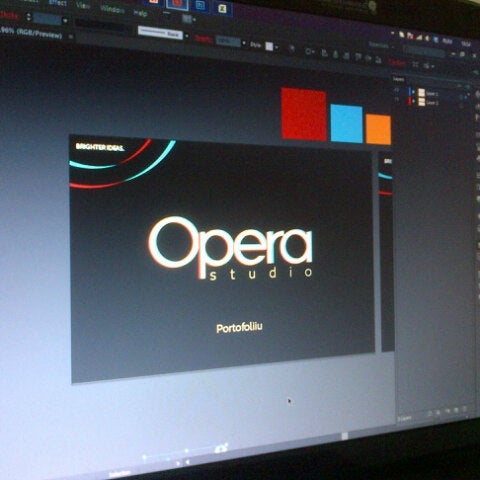Click the search field at top right
Viewport: 480px width, 480px height.
424,52
